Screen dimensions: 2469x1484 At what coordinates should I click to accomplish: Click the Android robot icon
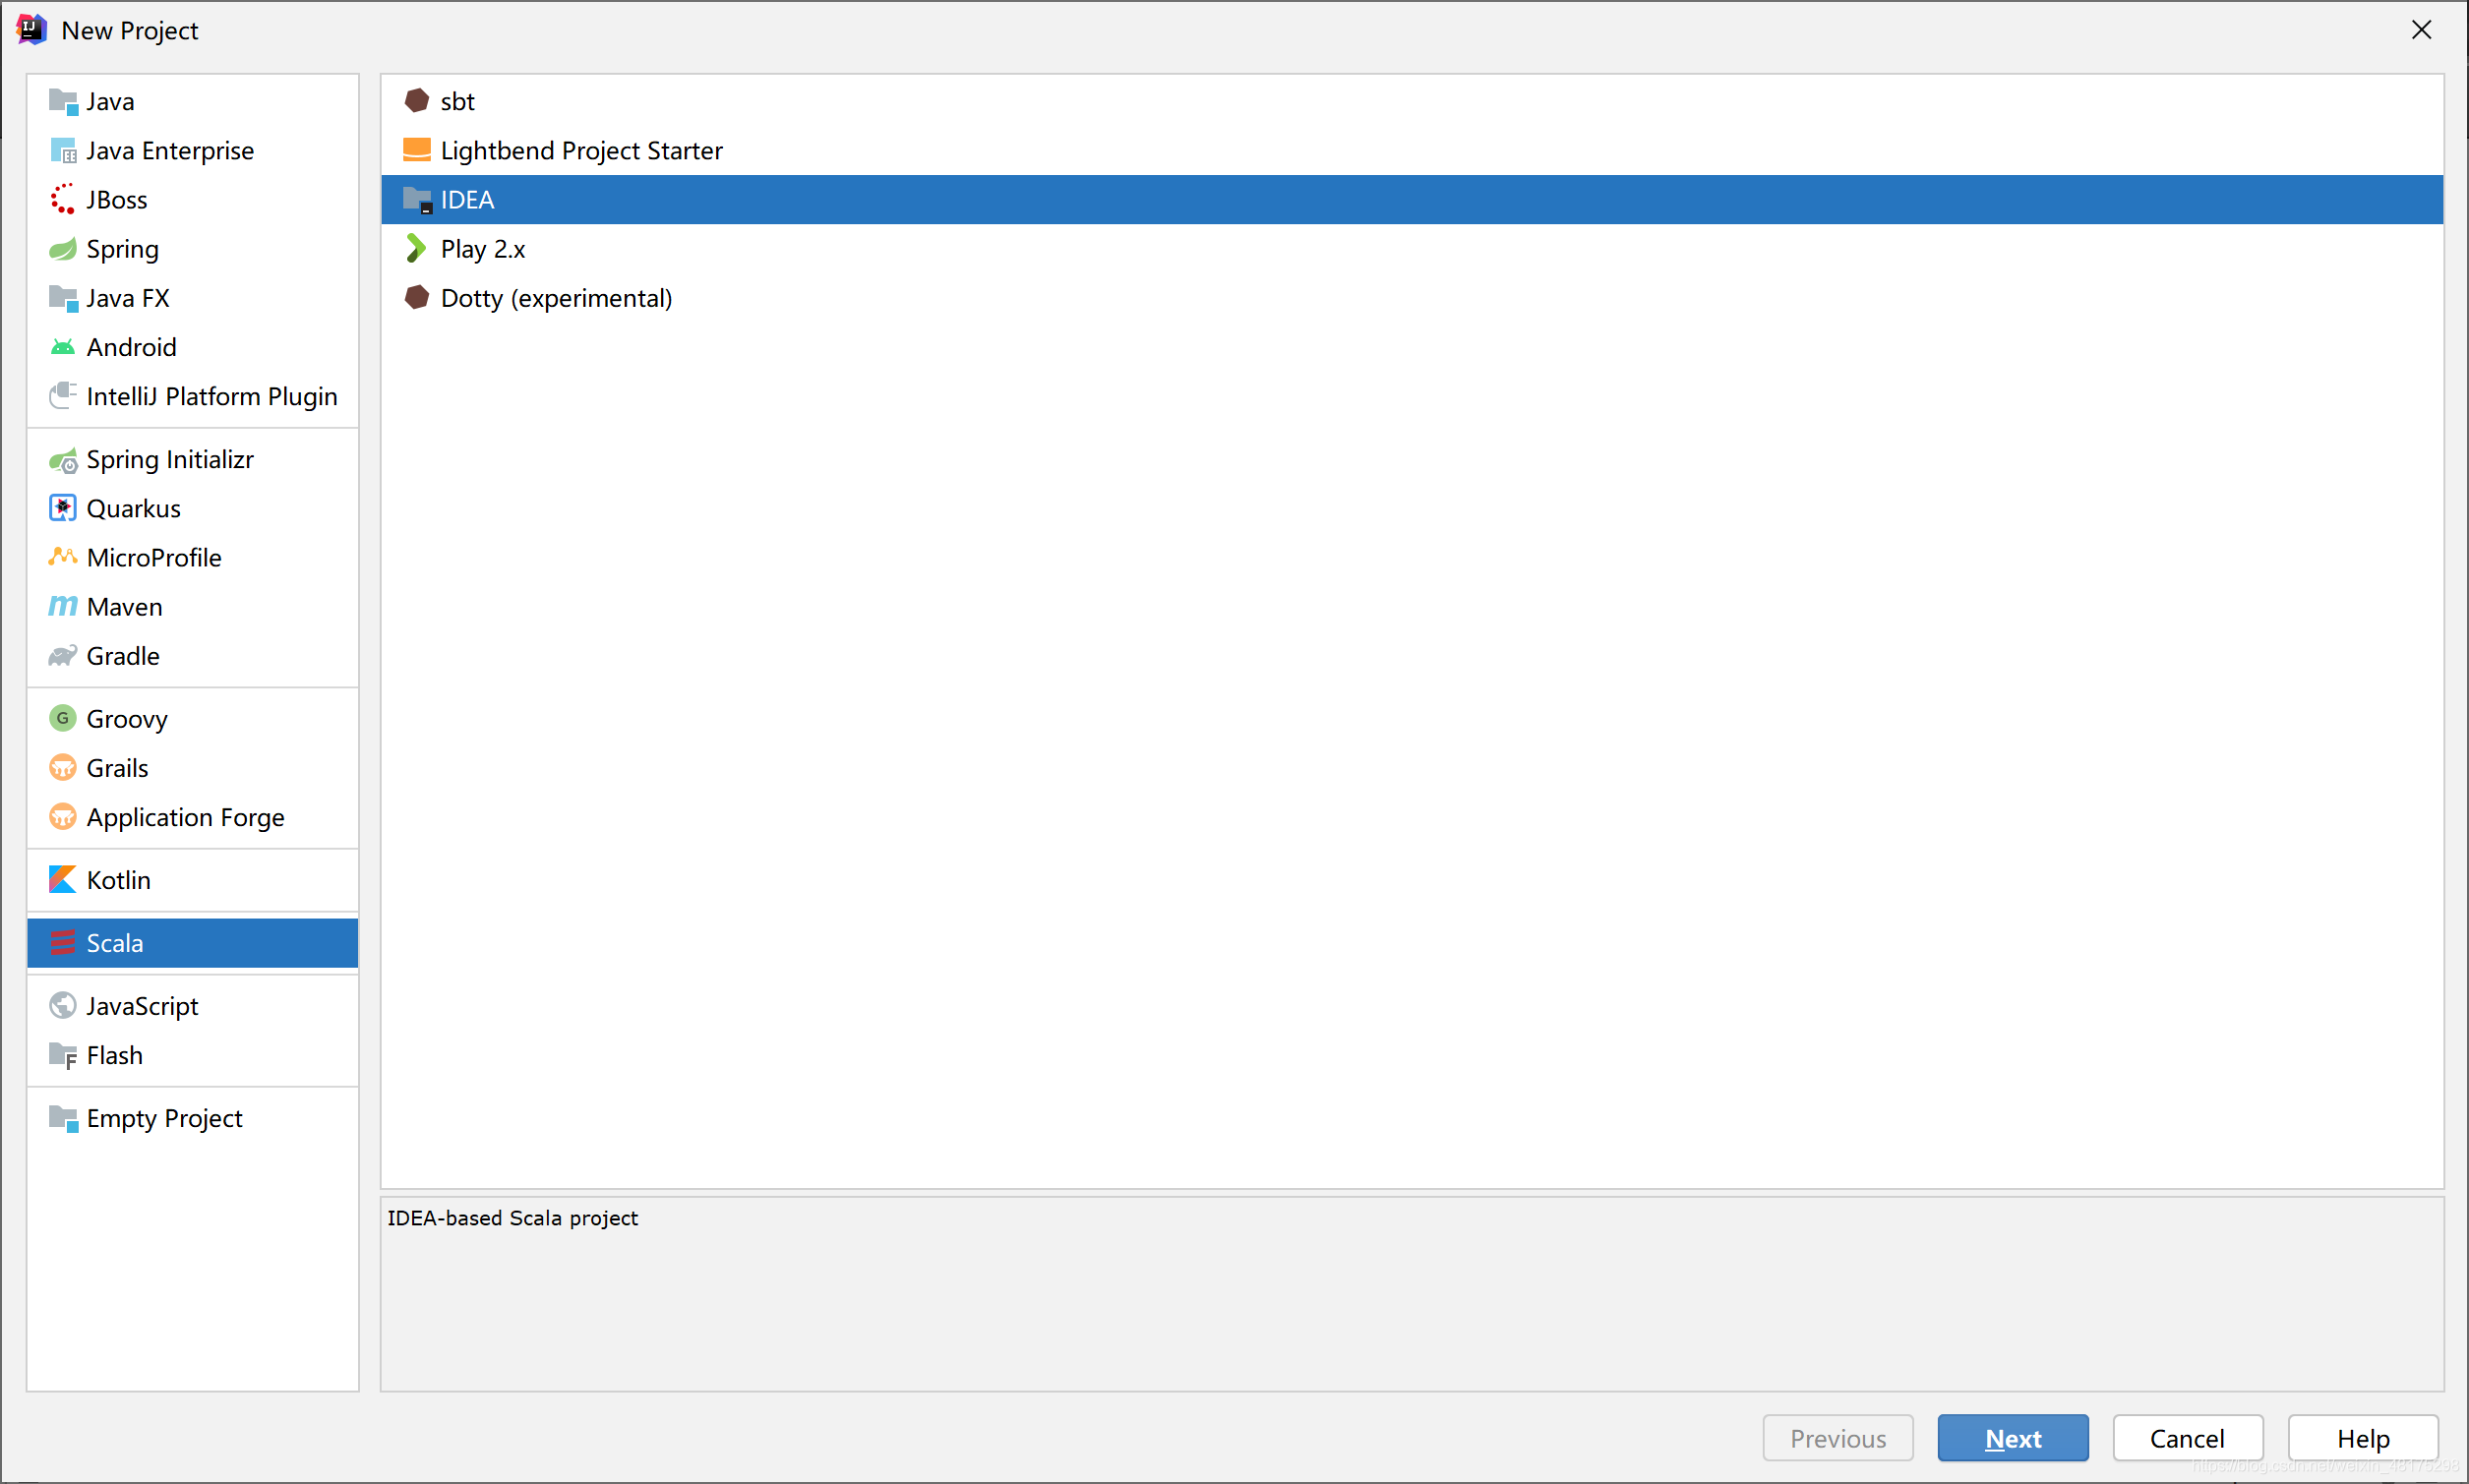[x=63, y=347]
